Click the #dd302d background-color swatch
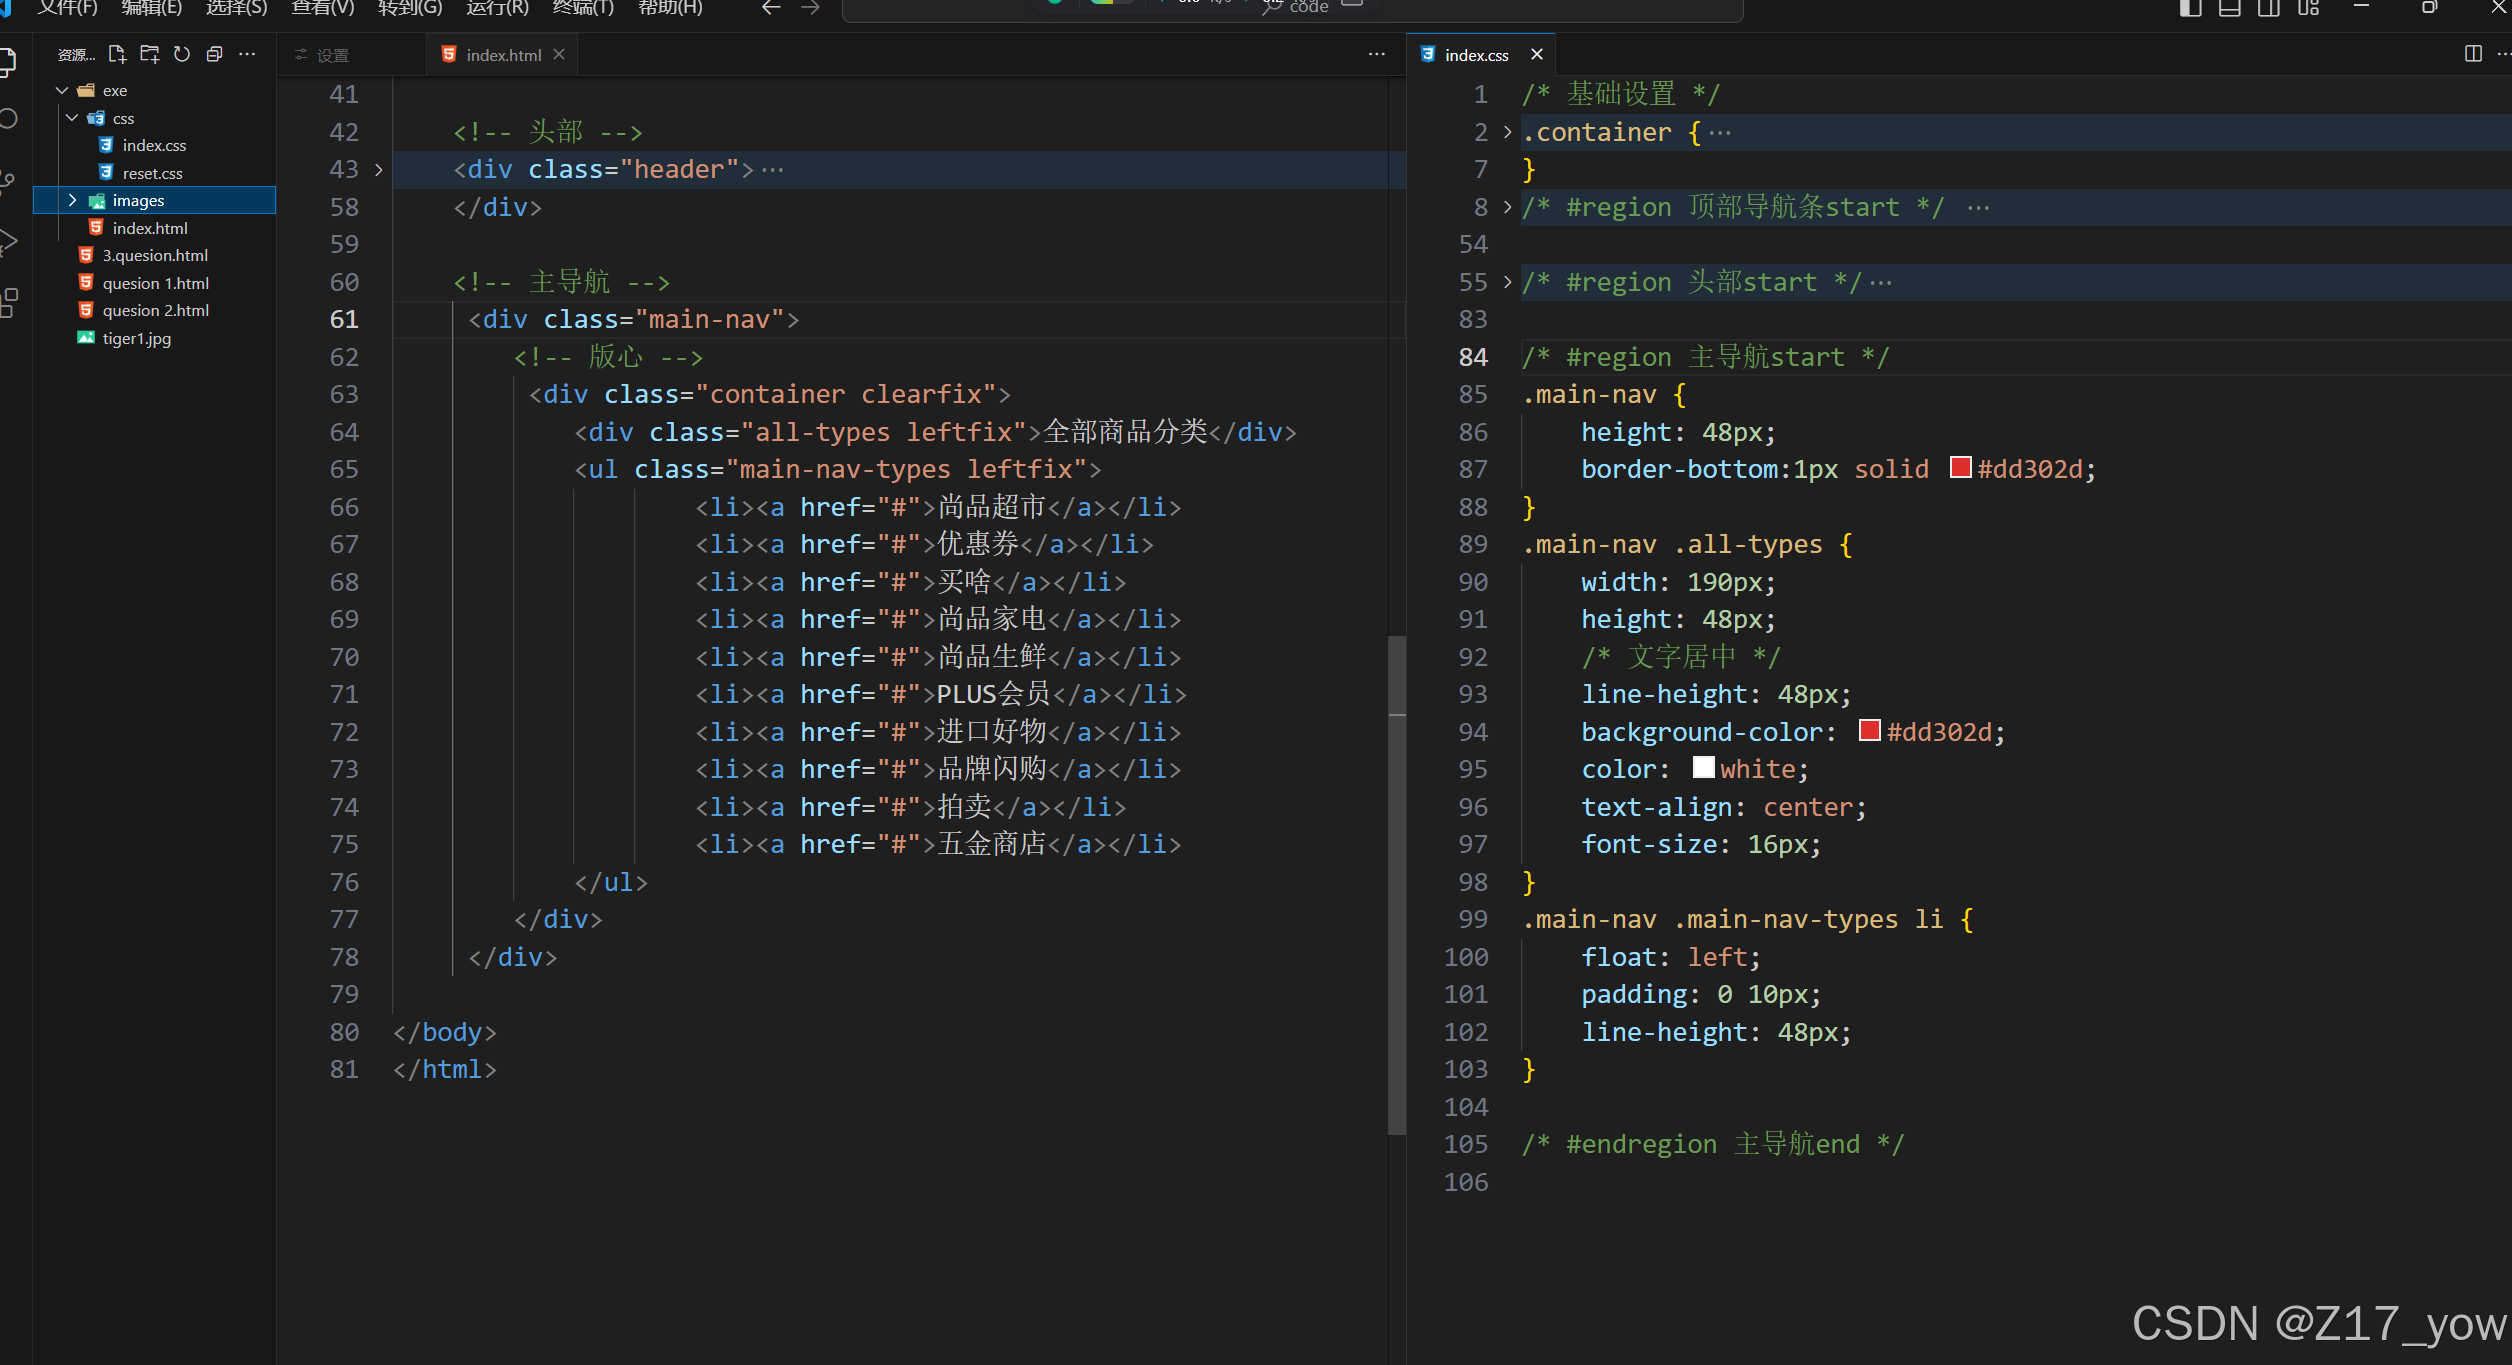Screen dimensions: 2512x1365 [1869, 731]
